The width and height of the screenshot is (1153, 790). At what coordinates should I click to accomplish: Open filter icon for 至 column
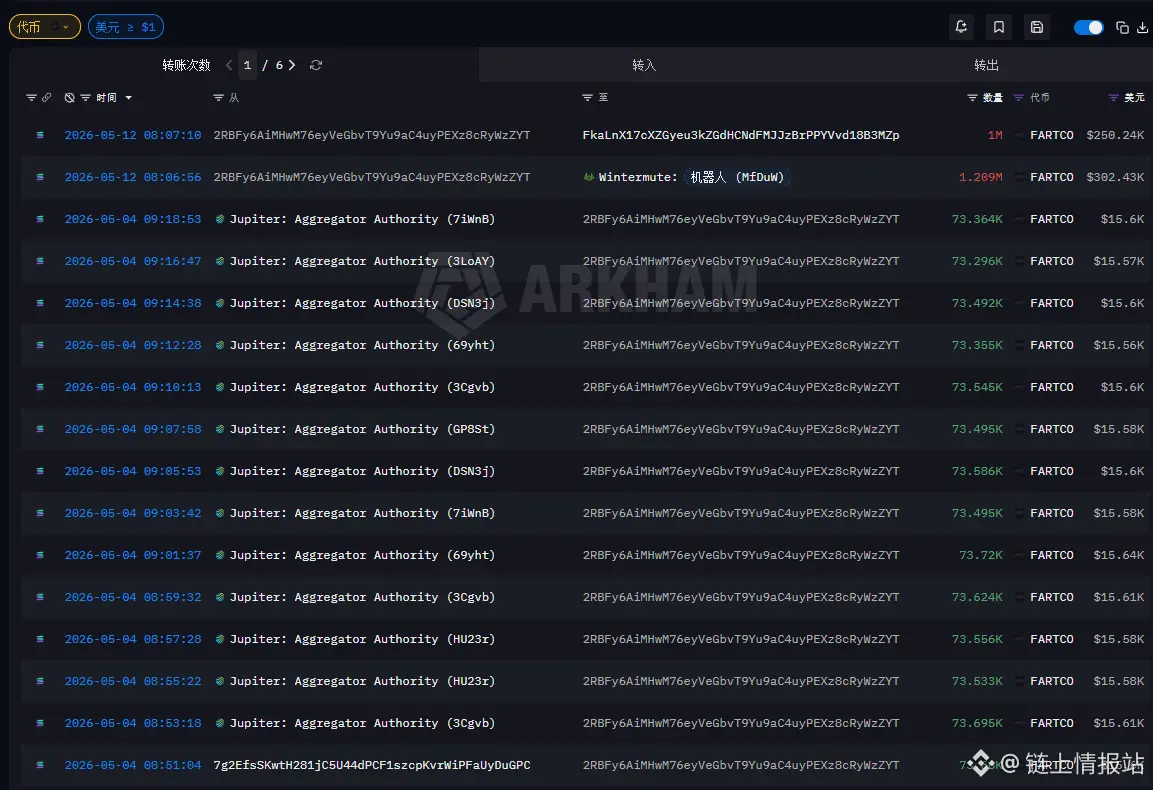[x=588, y=97]
